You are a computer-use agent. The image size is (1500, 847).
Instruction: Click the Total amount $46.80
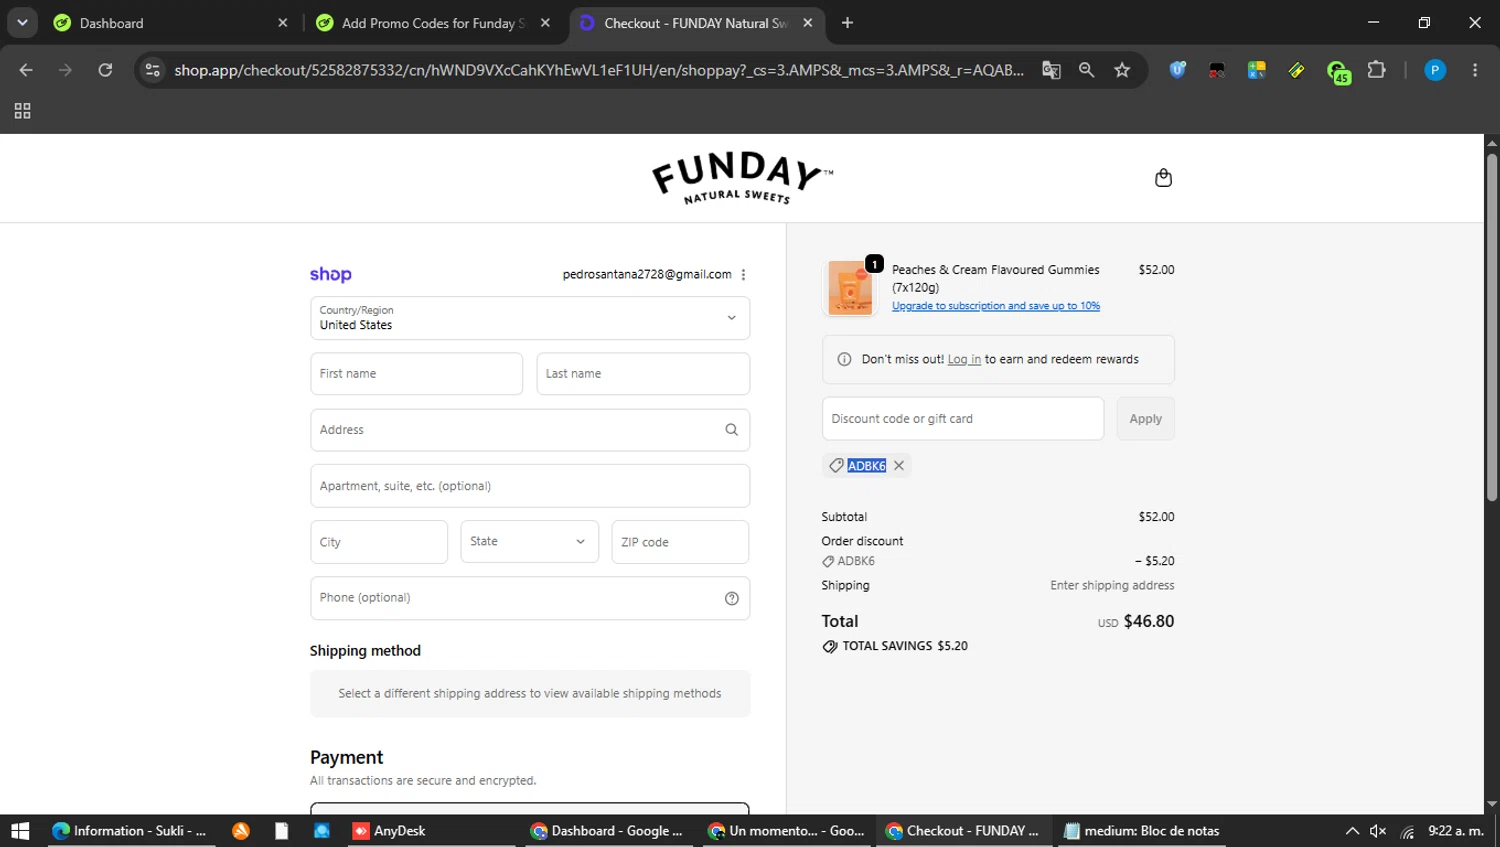(1148, 621)
